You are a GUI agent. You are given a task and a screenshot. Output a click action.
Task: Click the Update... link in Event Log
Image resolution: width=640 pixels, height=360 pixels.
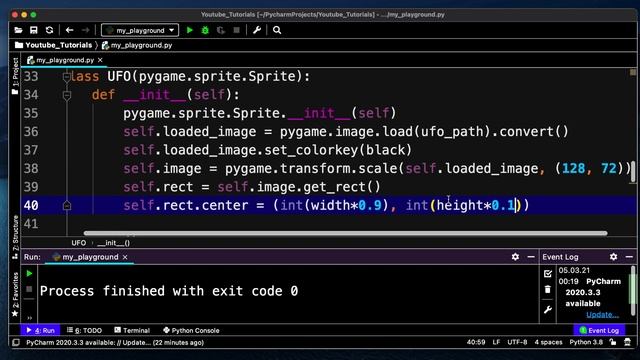click(x=602, y=315)
